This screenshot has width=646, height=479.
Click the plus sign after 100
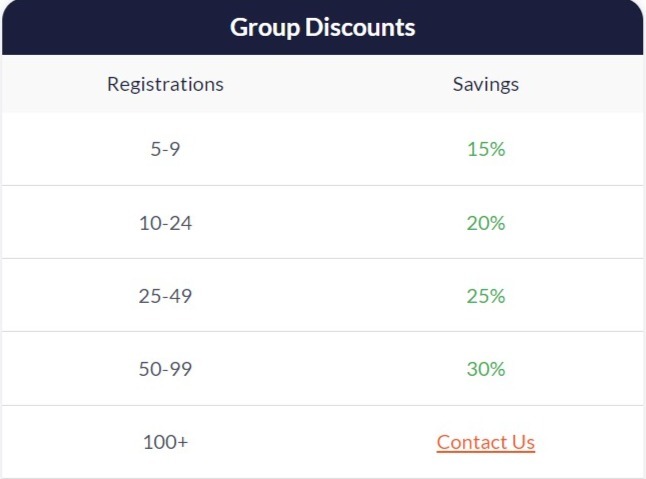[183, 443]
